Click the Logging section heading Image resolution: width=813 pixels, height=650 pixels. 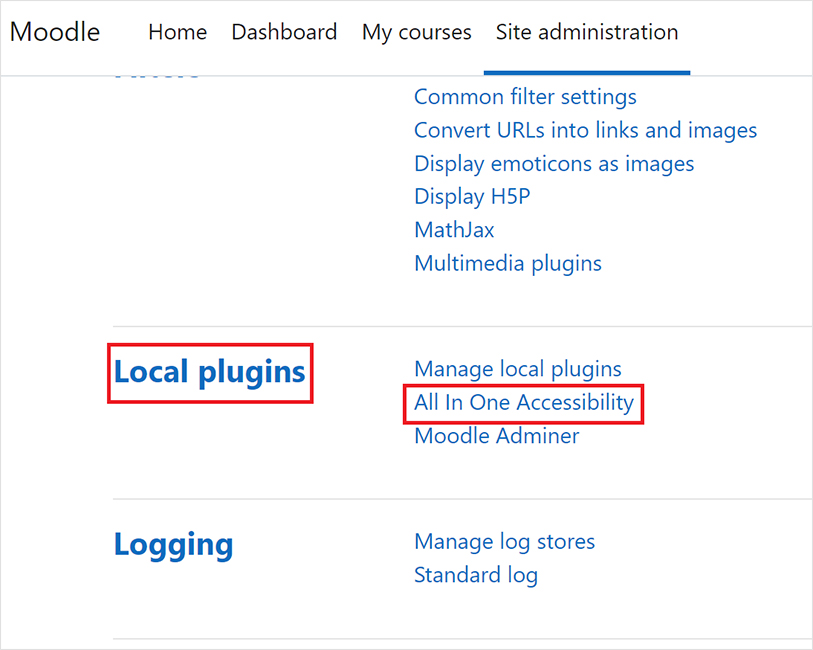174,545
